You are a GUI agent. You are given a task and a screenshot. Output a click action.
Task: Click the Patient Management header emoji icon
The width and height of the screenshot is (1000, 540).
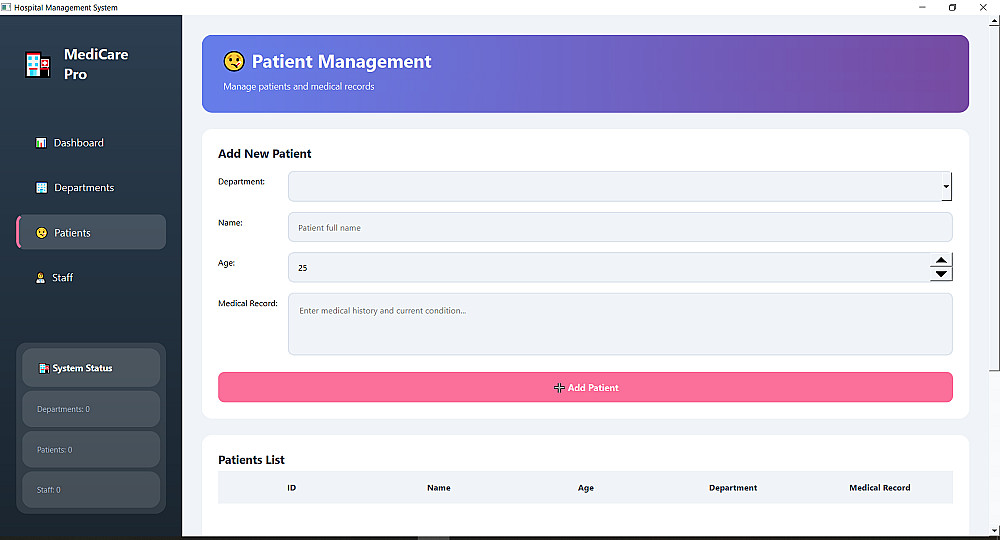point(234,62)
